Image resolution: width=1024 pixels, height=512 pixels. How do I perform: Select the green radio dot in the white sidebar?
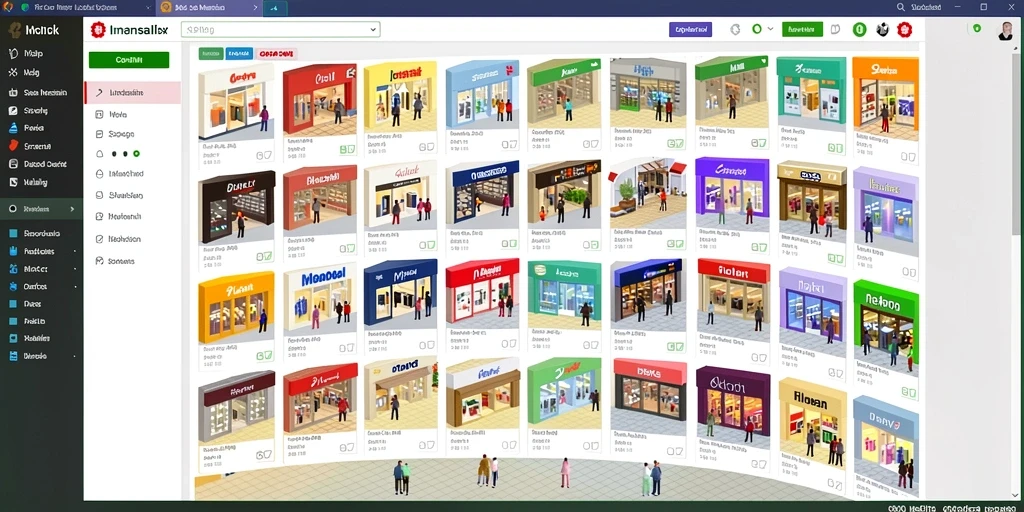tap(136, 153)
